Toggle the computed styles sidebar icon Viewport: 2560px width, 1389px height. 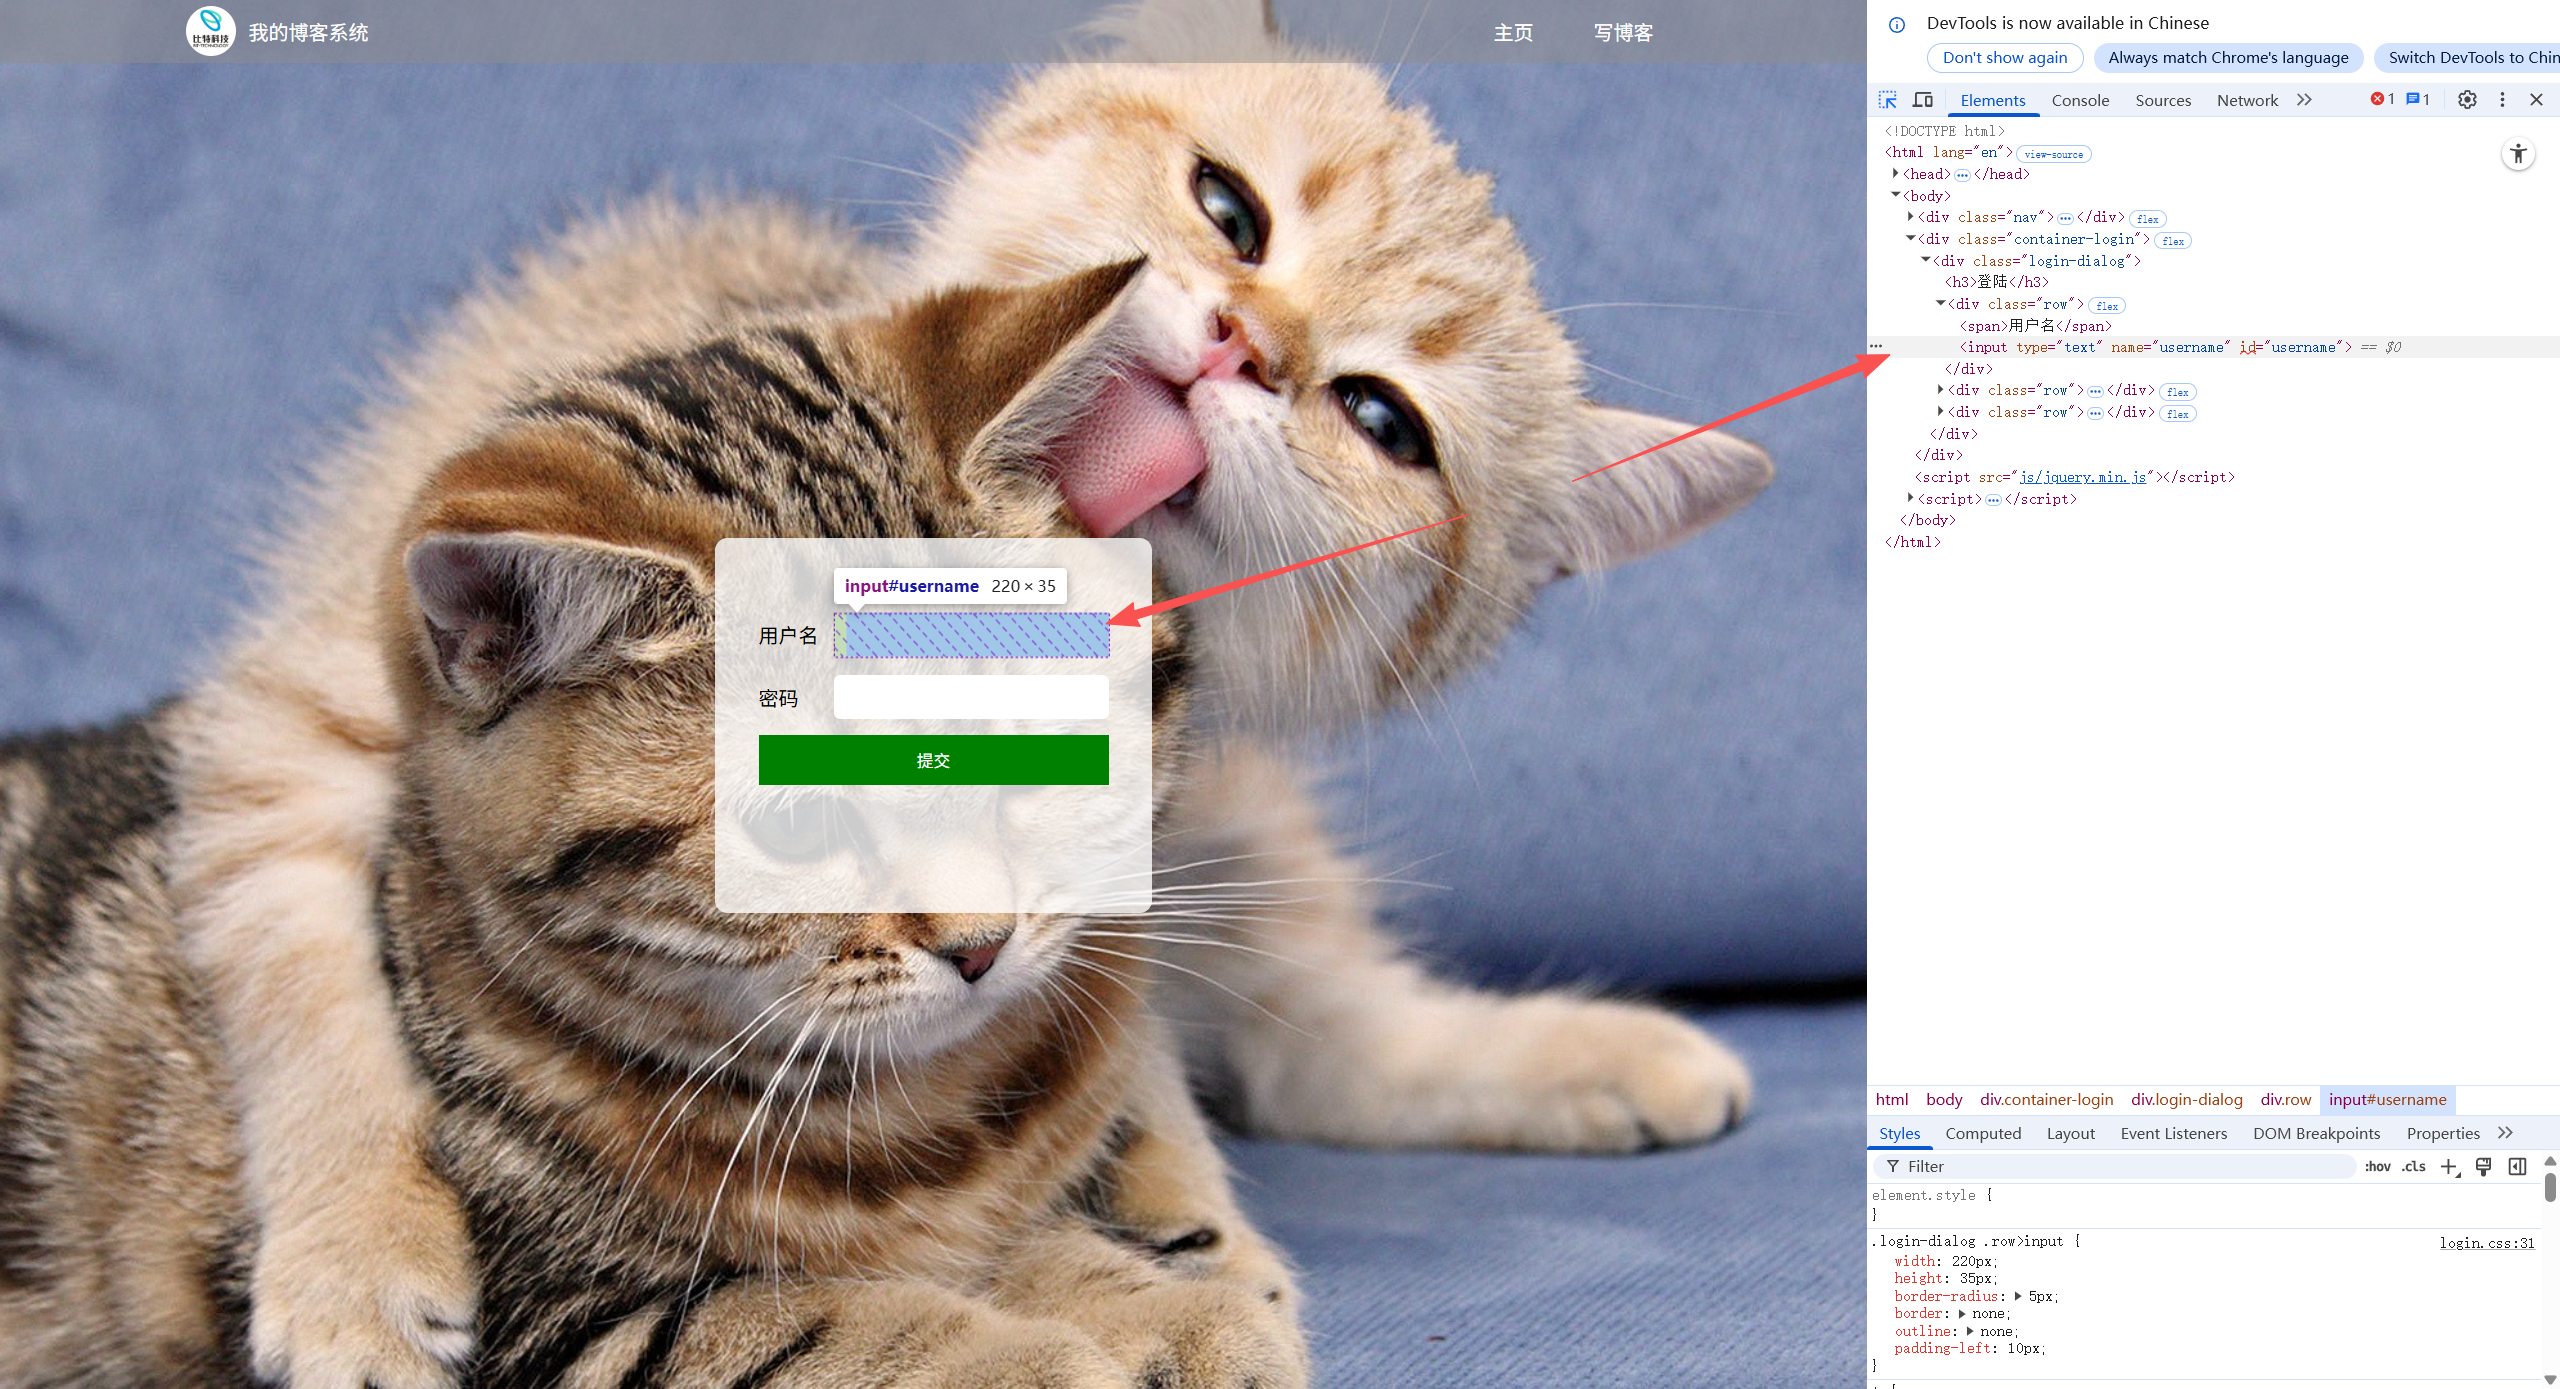coord(2517,1167)
